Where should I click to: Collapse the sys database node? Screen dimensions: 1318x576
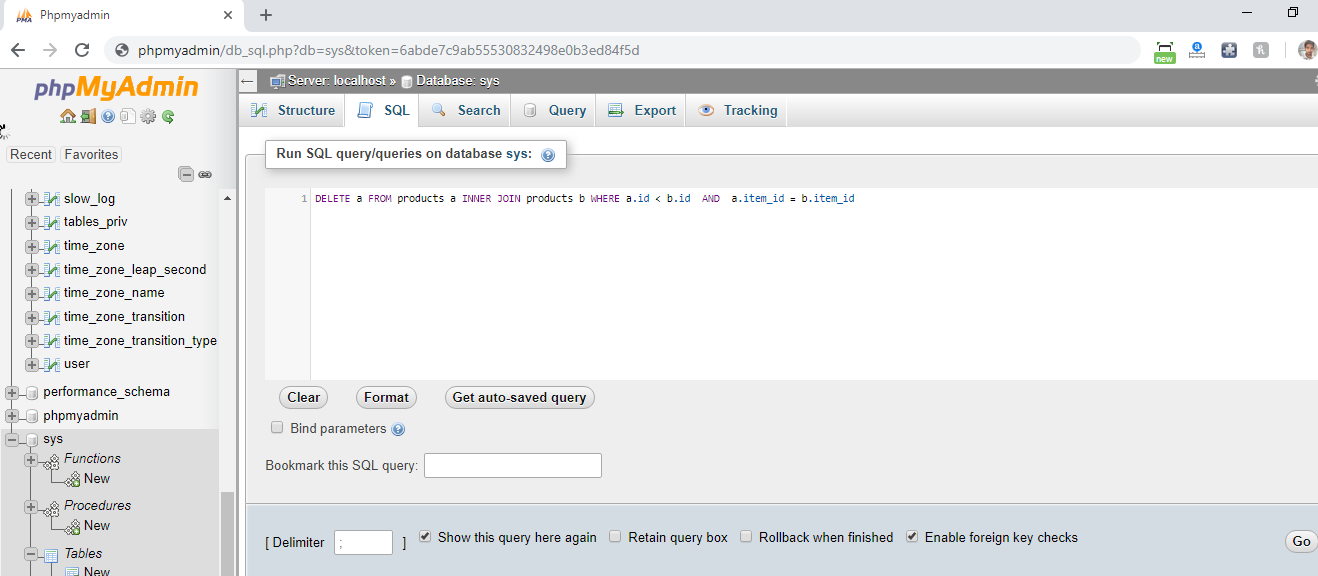12,439
